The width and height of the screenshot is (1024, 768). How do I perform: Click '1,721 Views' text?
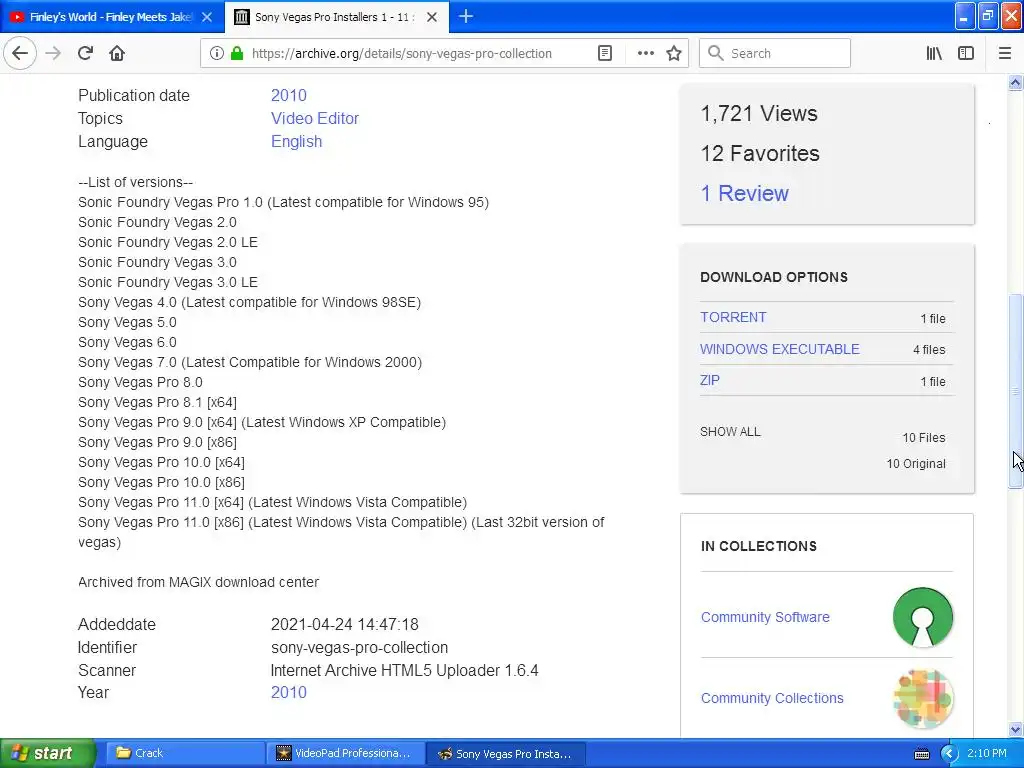pos(759,114)
